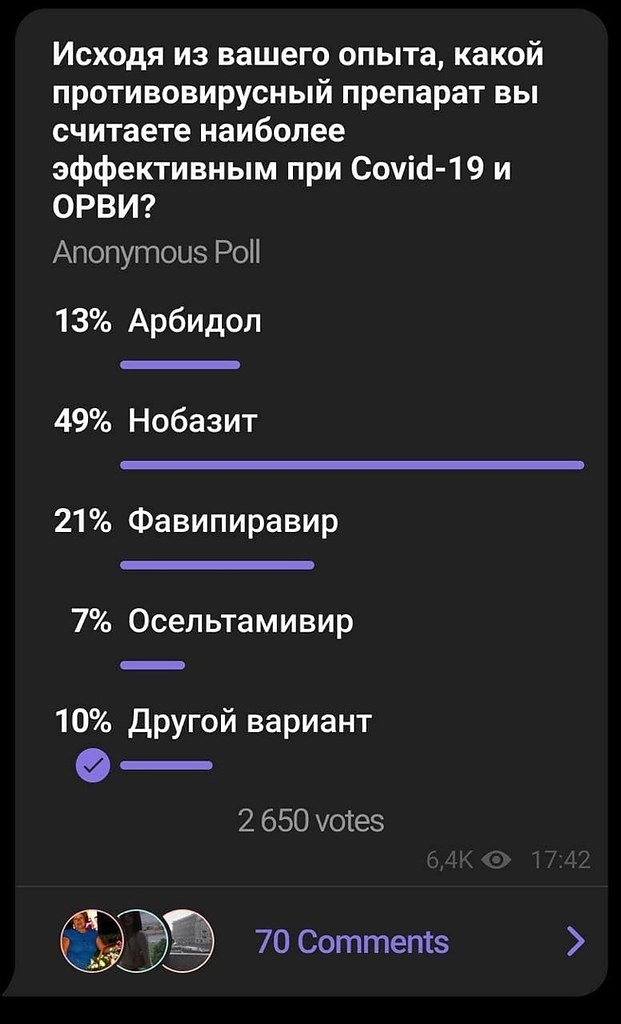This screenshot has width=621, height=1024.
Task: Click the Anonymous Poll label
Action: (x=156, y=252)
